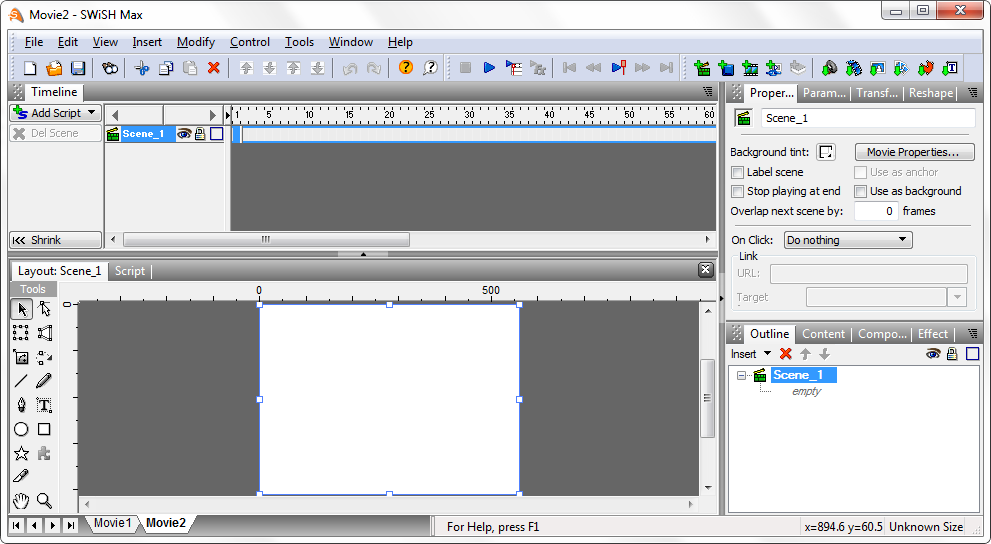The height and width of the screenshot is (544, 991).
Task: Click the Shrink timeline button
Action: [56, 240]
